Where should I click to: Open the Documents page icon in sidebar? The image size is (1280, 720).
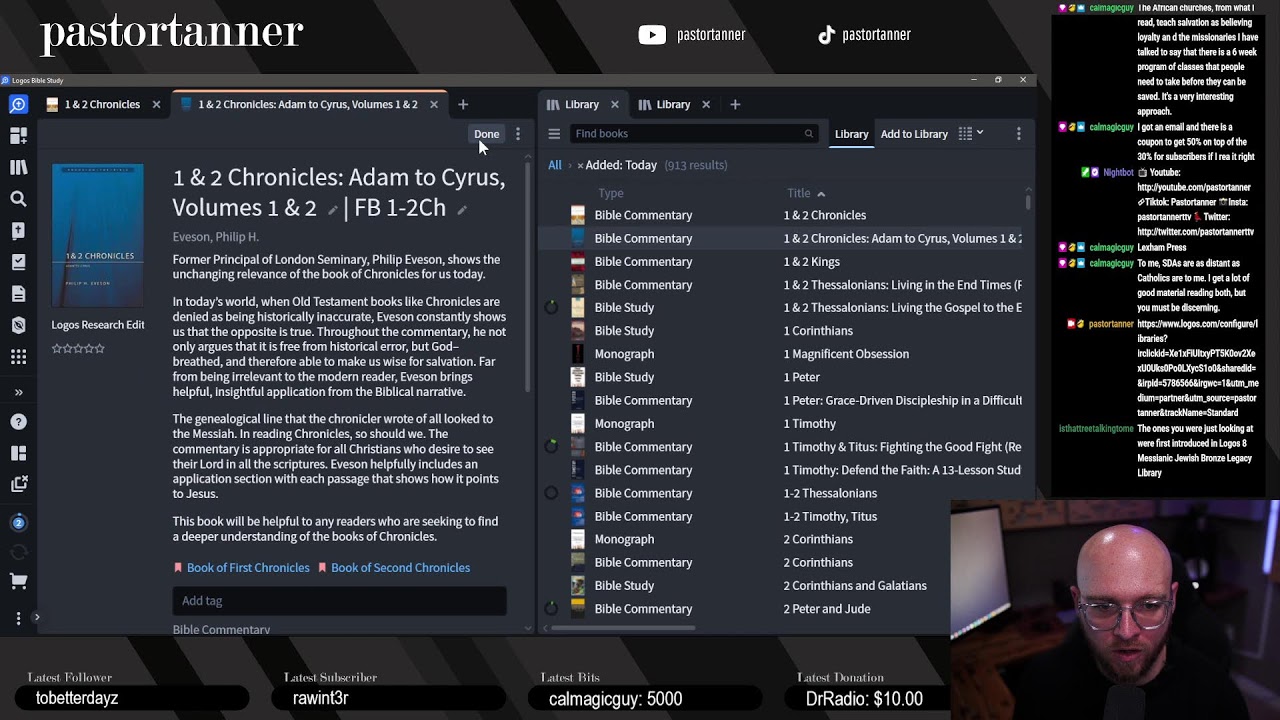click(18, 293)
